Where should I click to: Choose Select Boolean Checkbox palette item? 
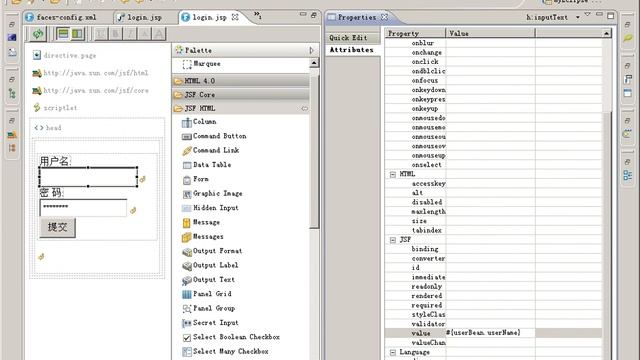(231, 337)
